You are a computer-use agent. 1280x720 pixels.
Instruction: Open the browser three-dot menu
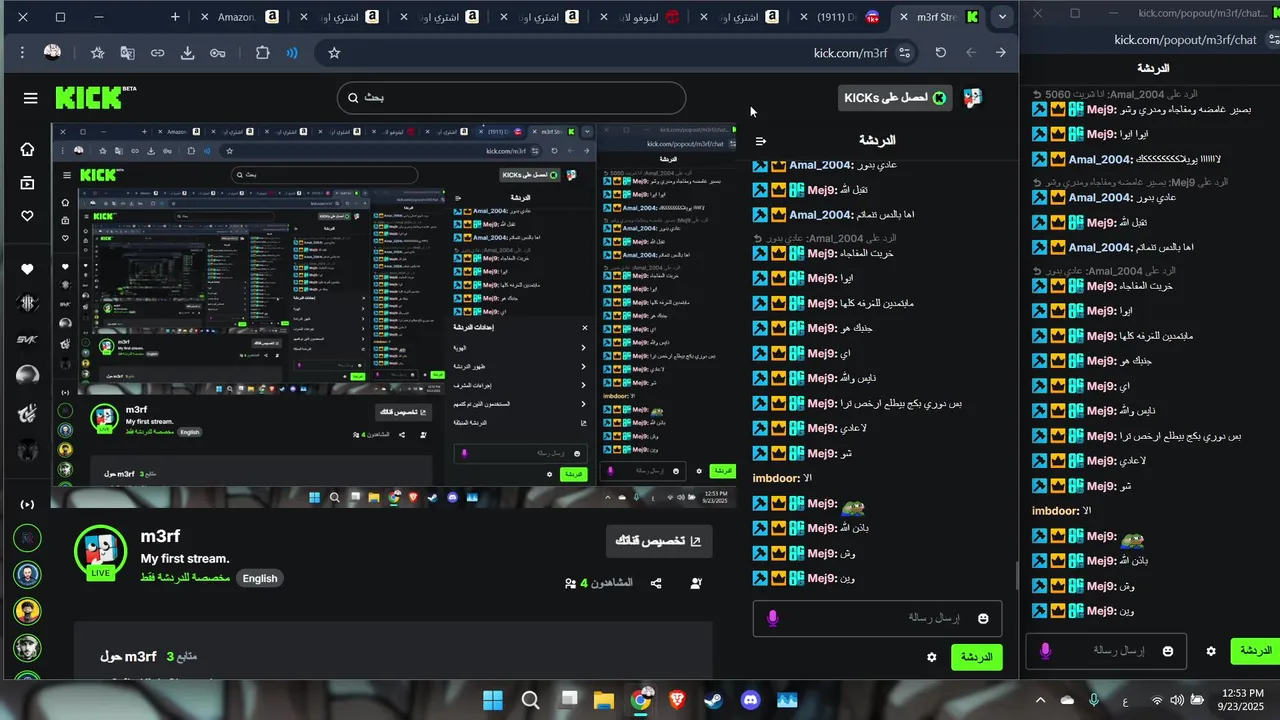click(x=24, y=52)
